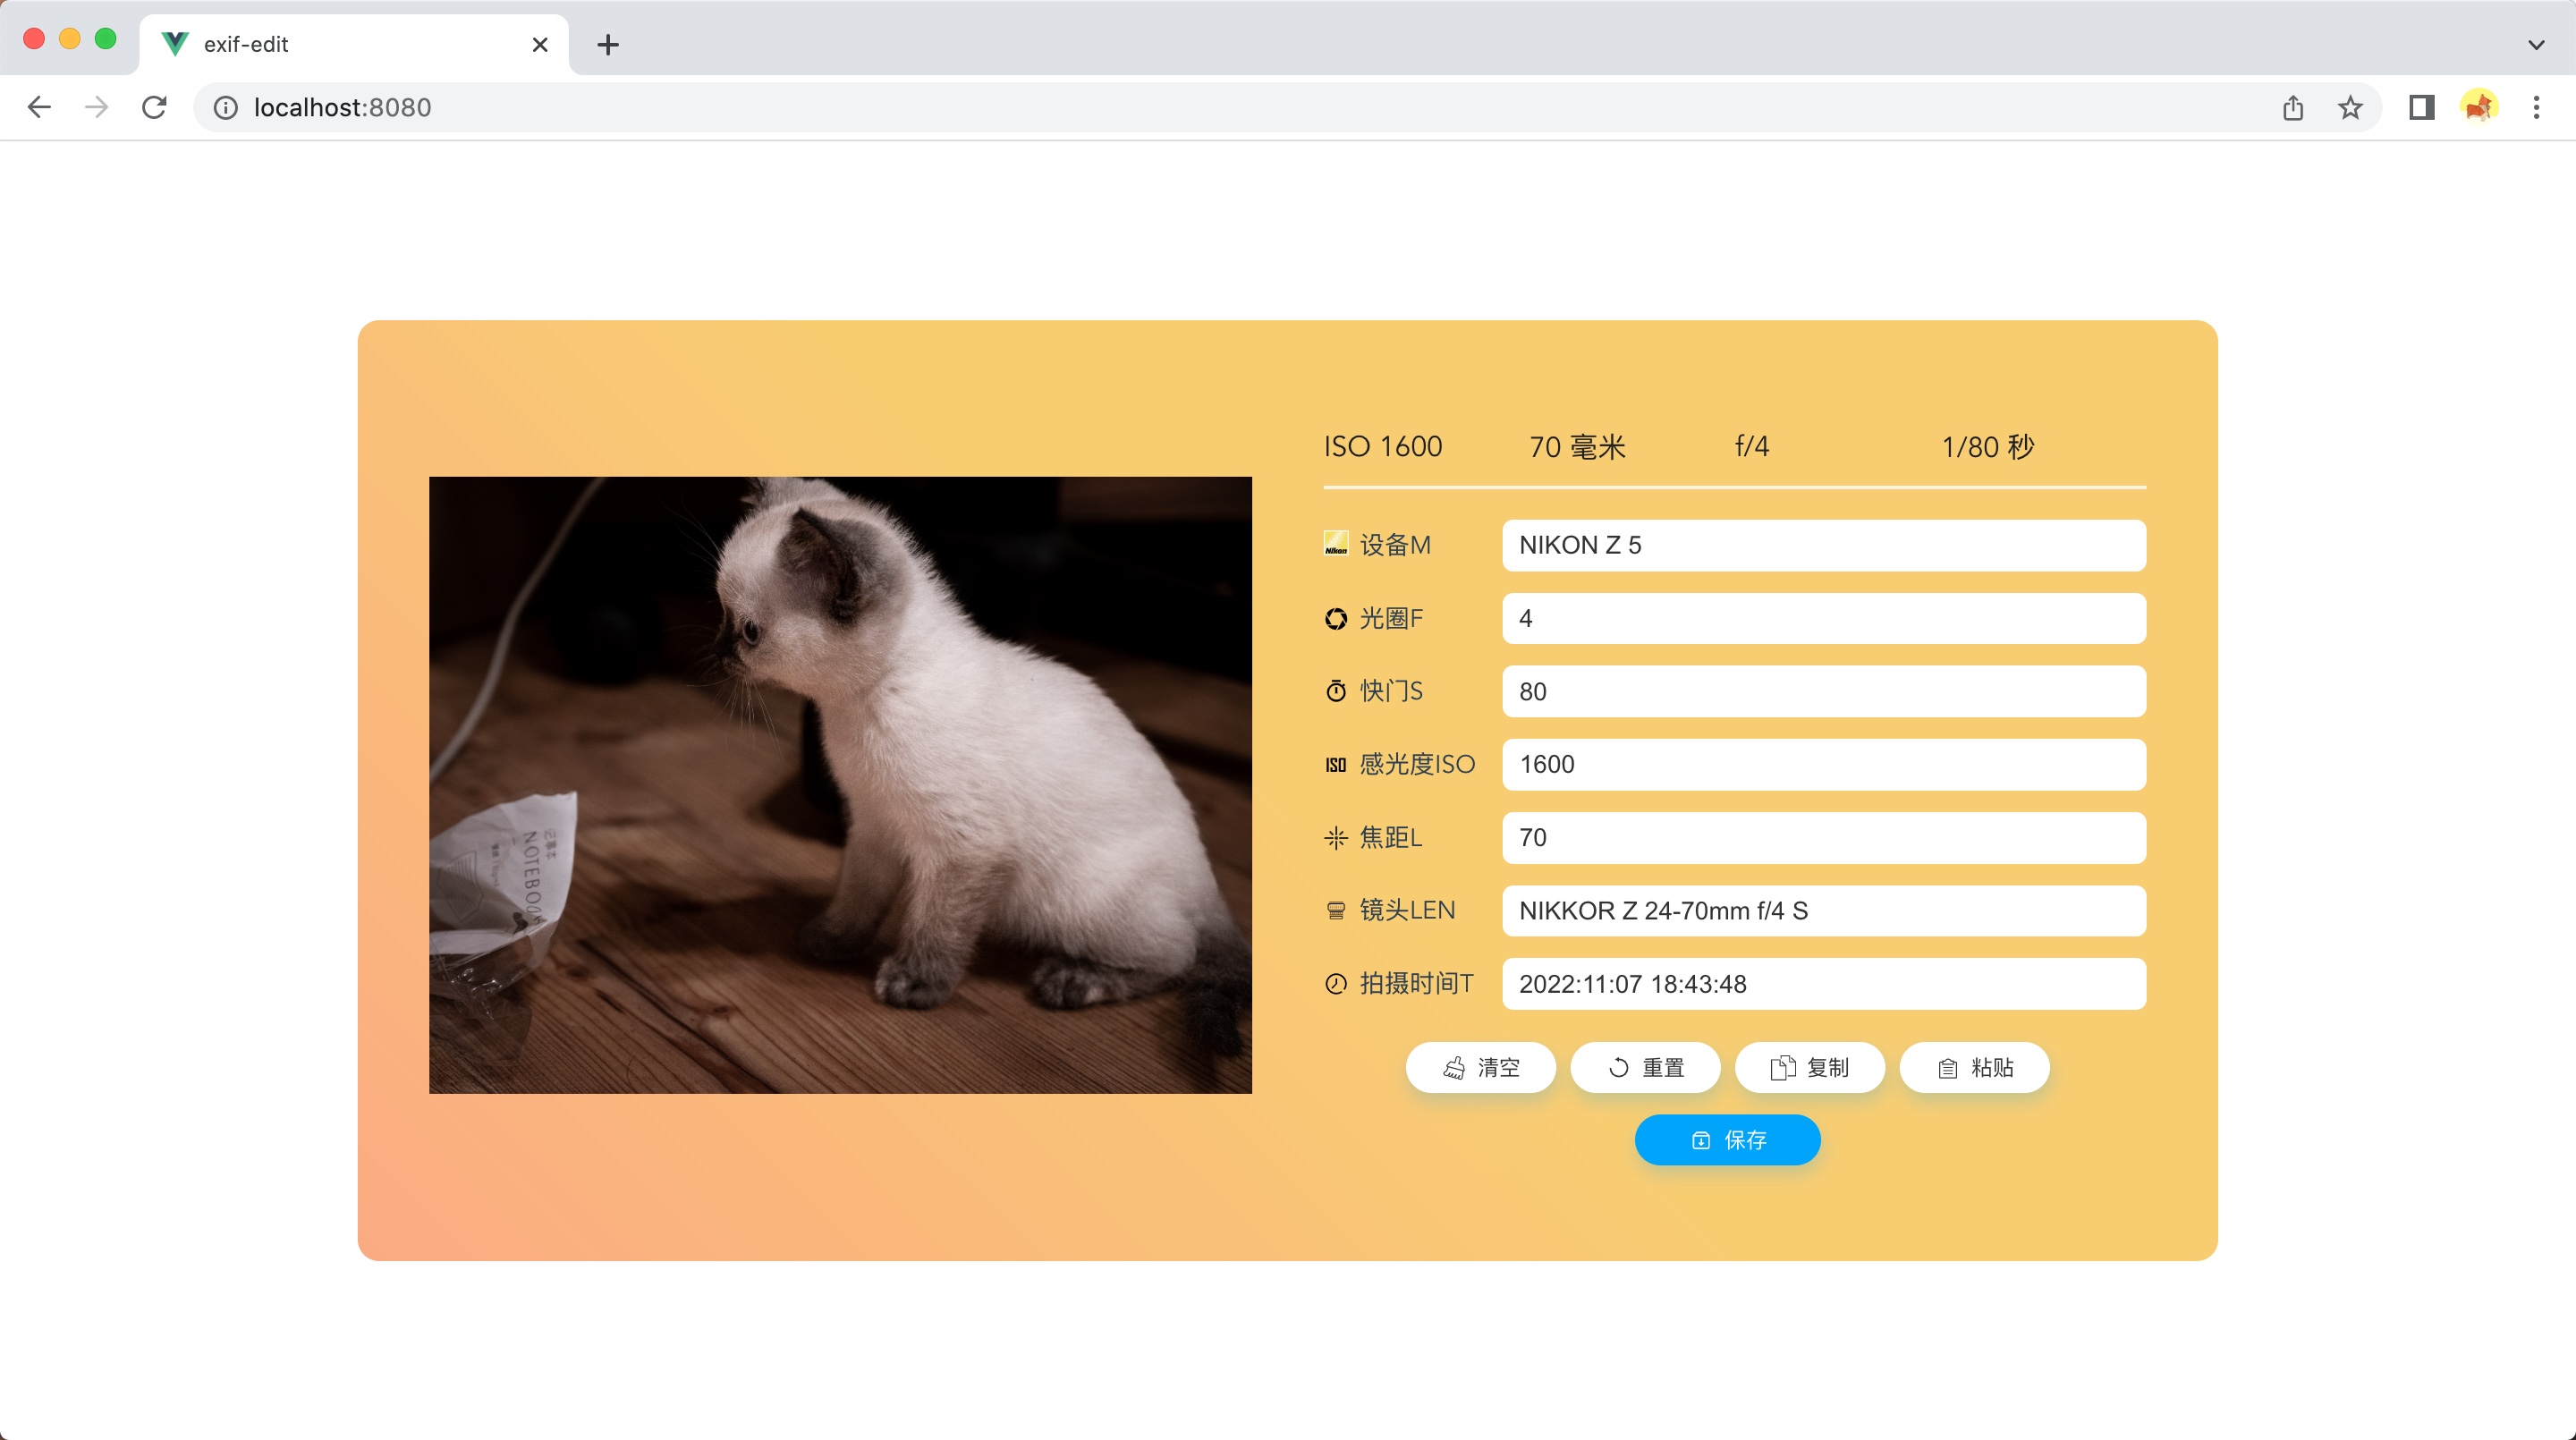The image size is (2576, 1440).
Task: Click the clock icon beside 拍摄时间T
Action: pyautogui.click(x=1336, y=984)
